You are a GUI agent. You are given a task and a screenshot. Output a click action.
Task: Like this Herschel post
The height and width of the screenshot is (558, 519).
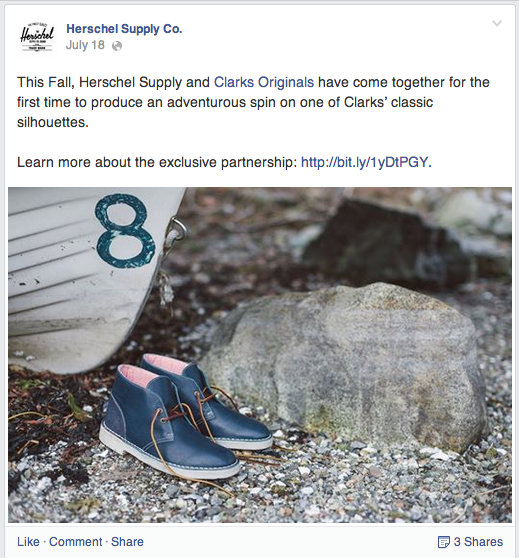28,542
